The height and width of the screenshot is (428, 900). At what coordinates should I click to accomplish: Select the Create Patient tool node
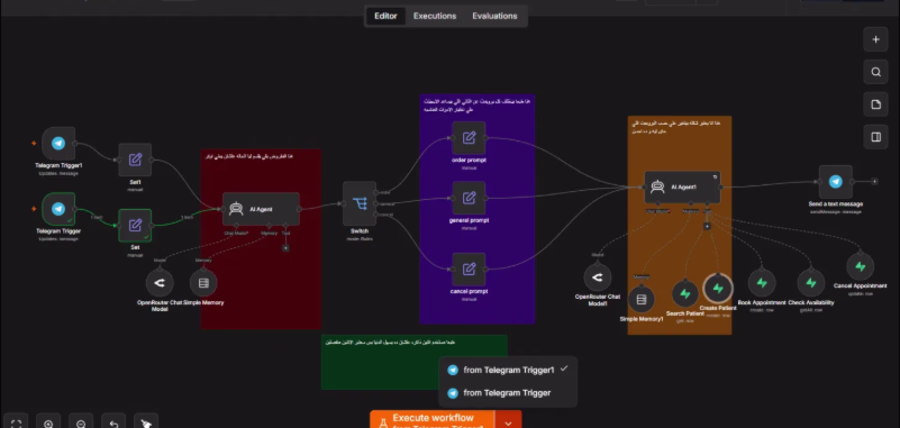click(717, 289)
